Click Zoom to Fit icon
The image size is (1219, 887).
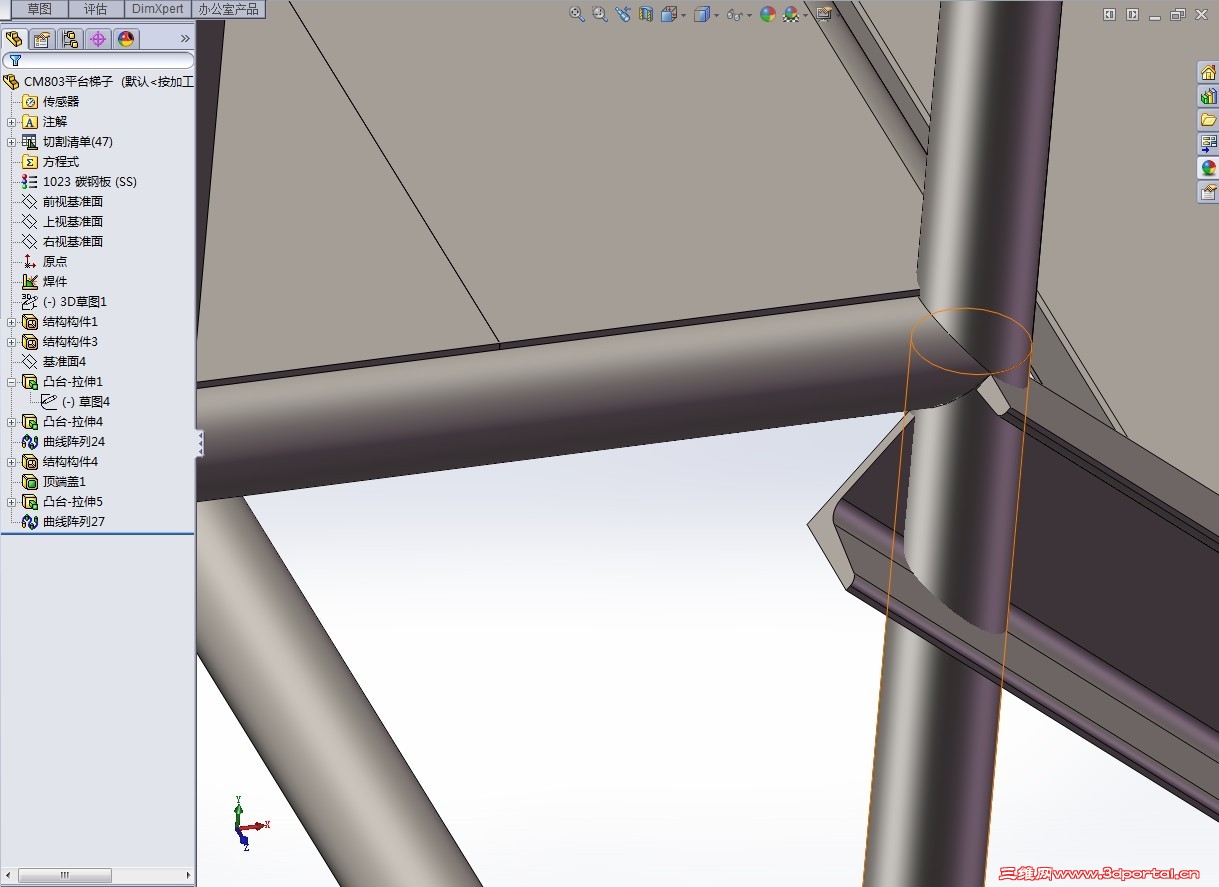(x=576, y=14)
